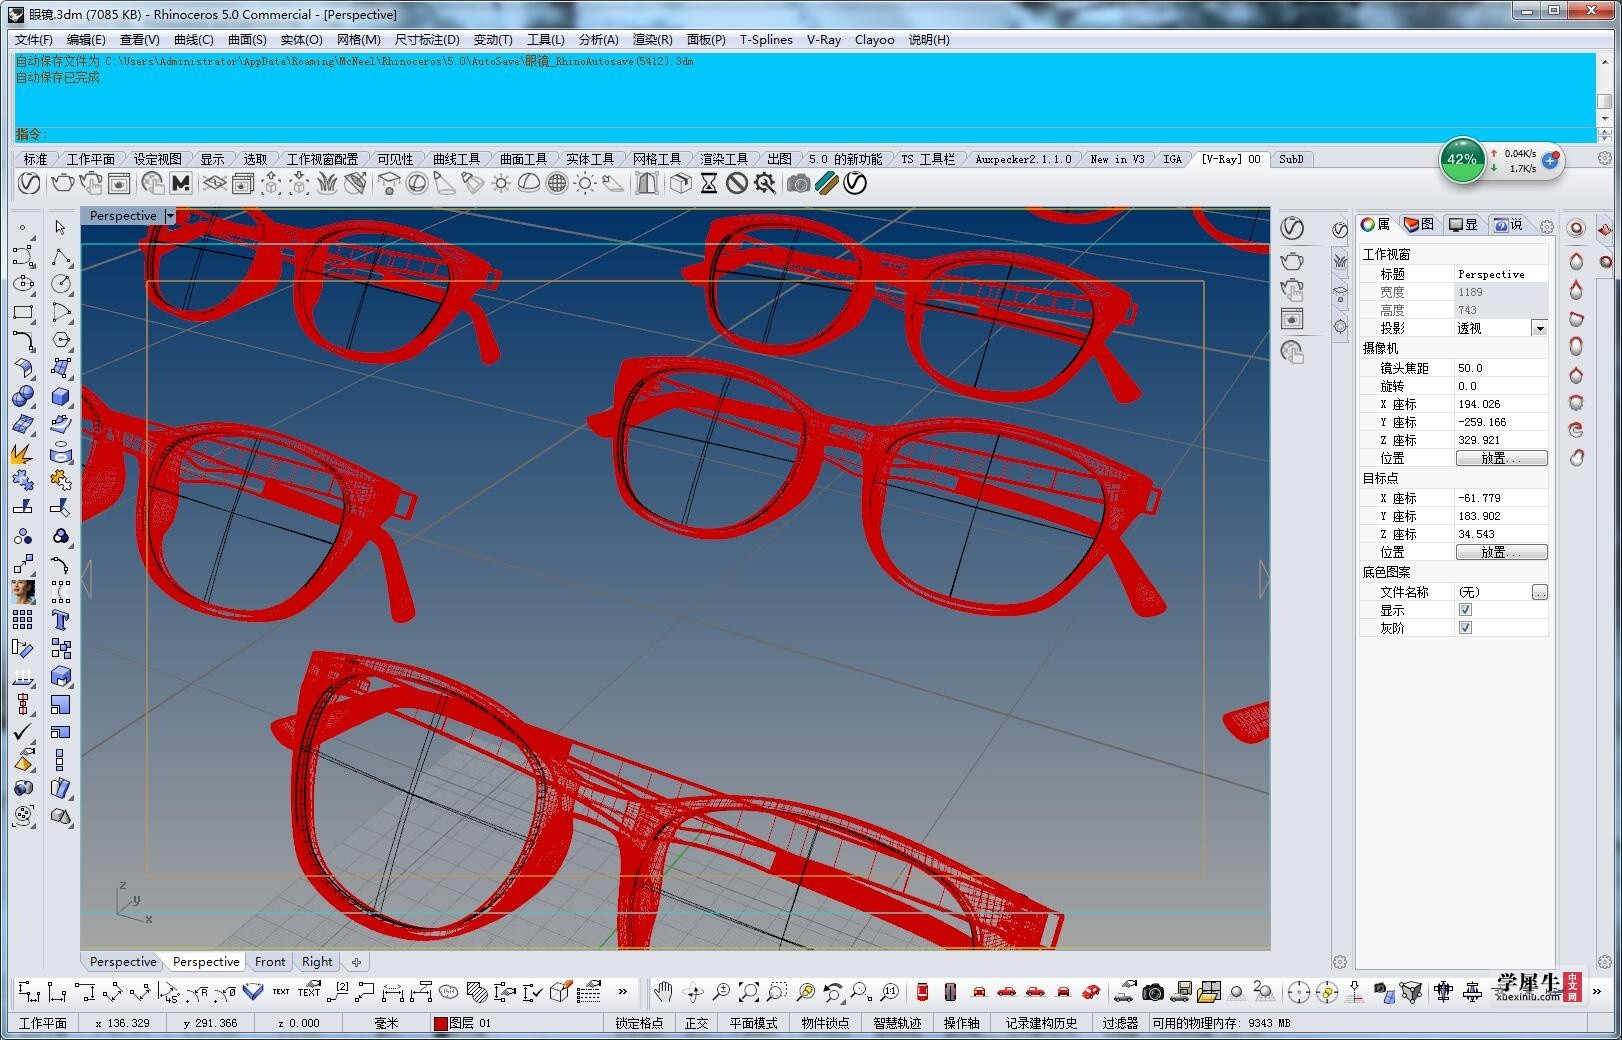Expand bottom toolbar overflow double chevron

point(623,992)
